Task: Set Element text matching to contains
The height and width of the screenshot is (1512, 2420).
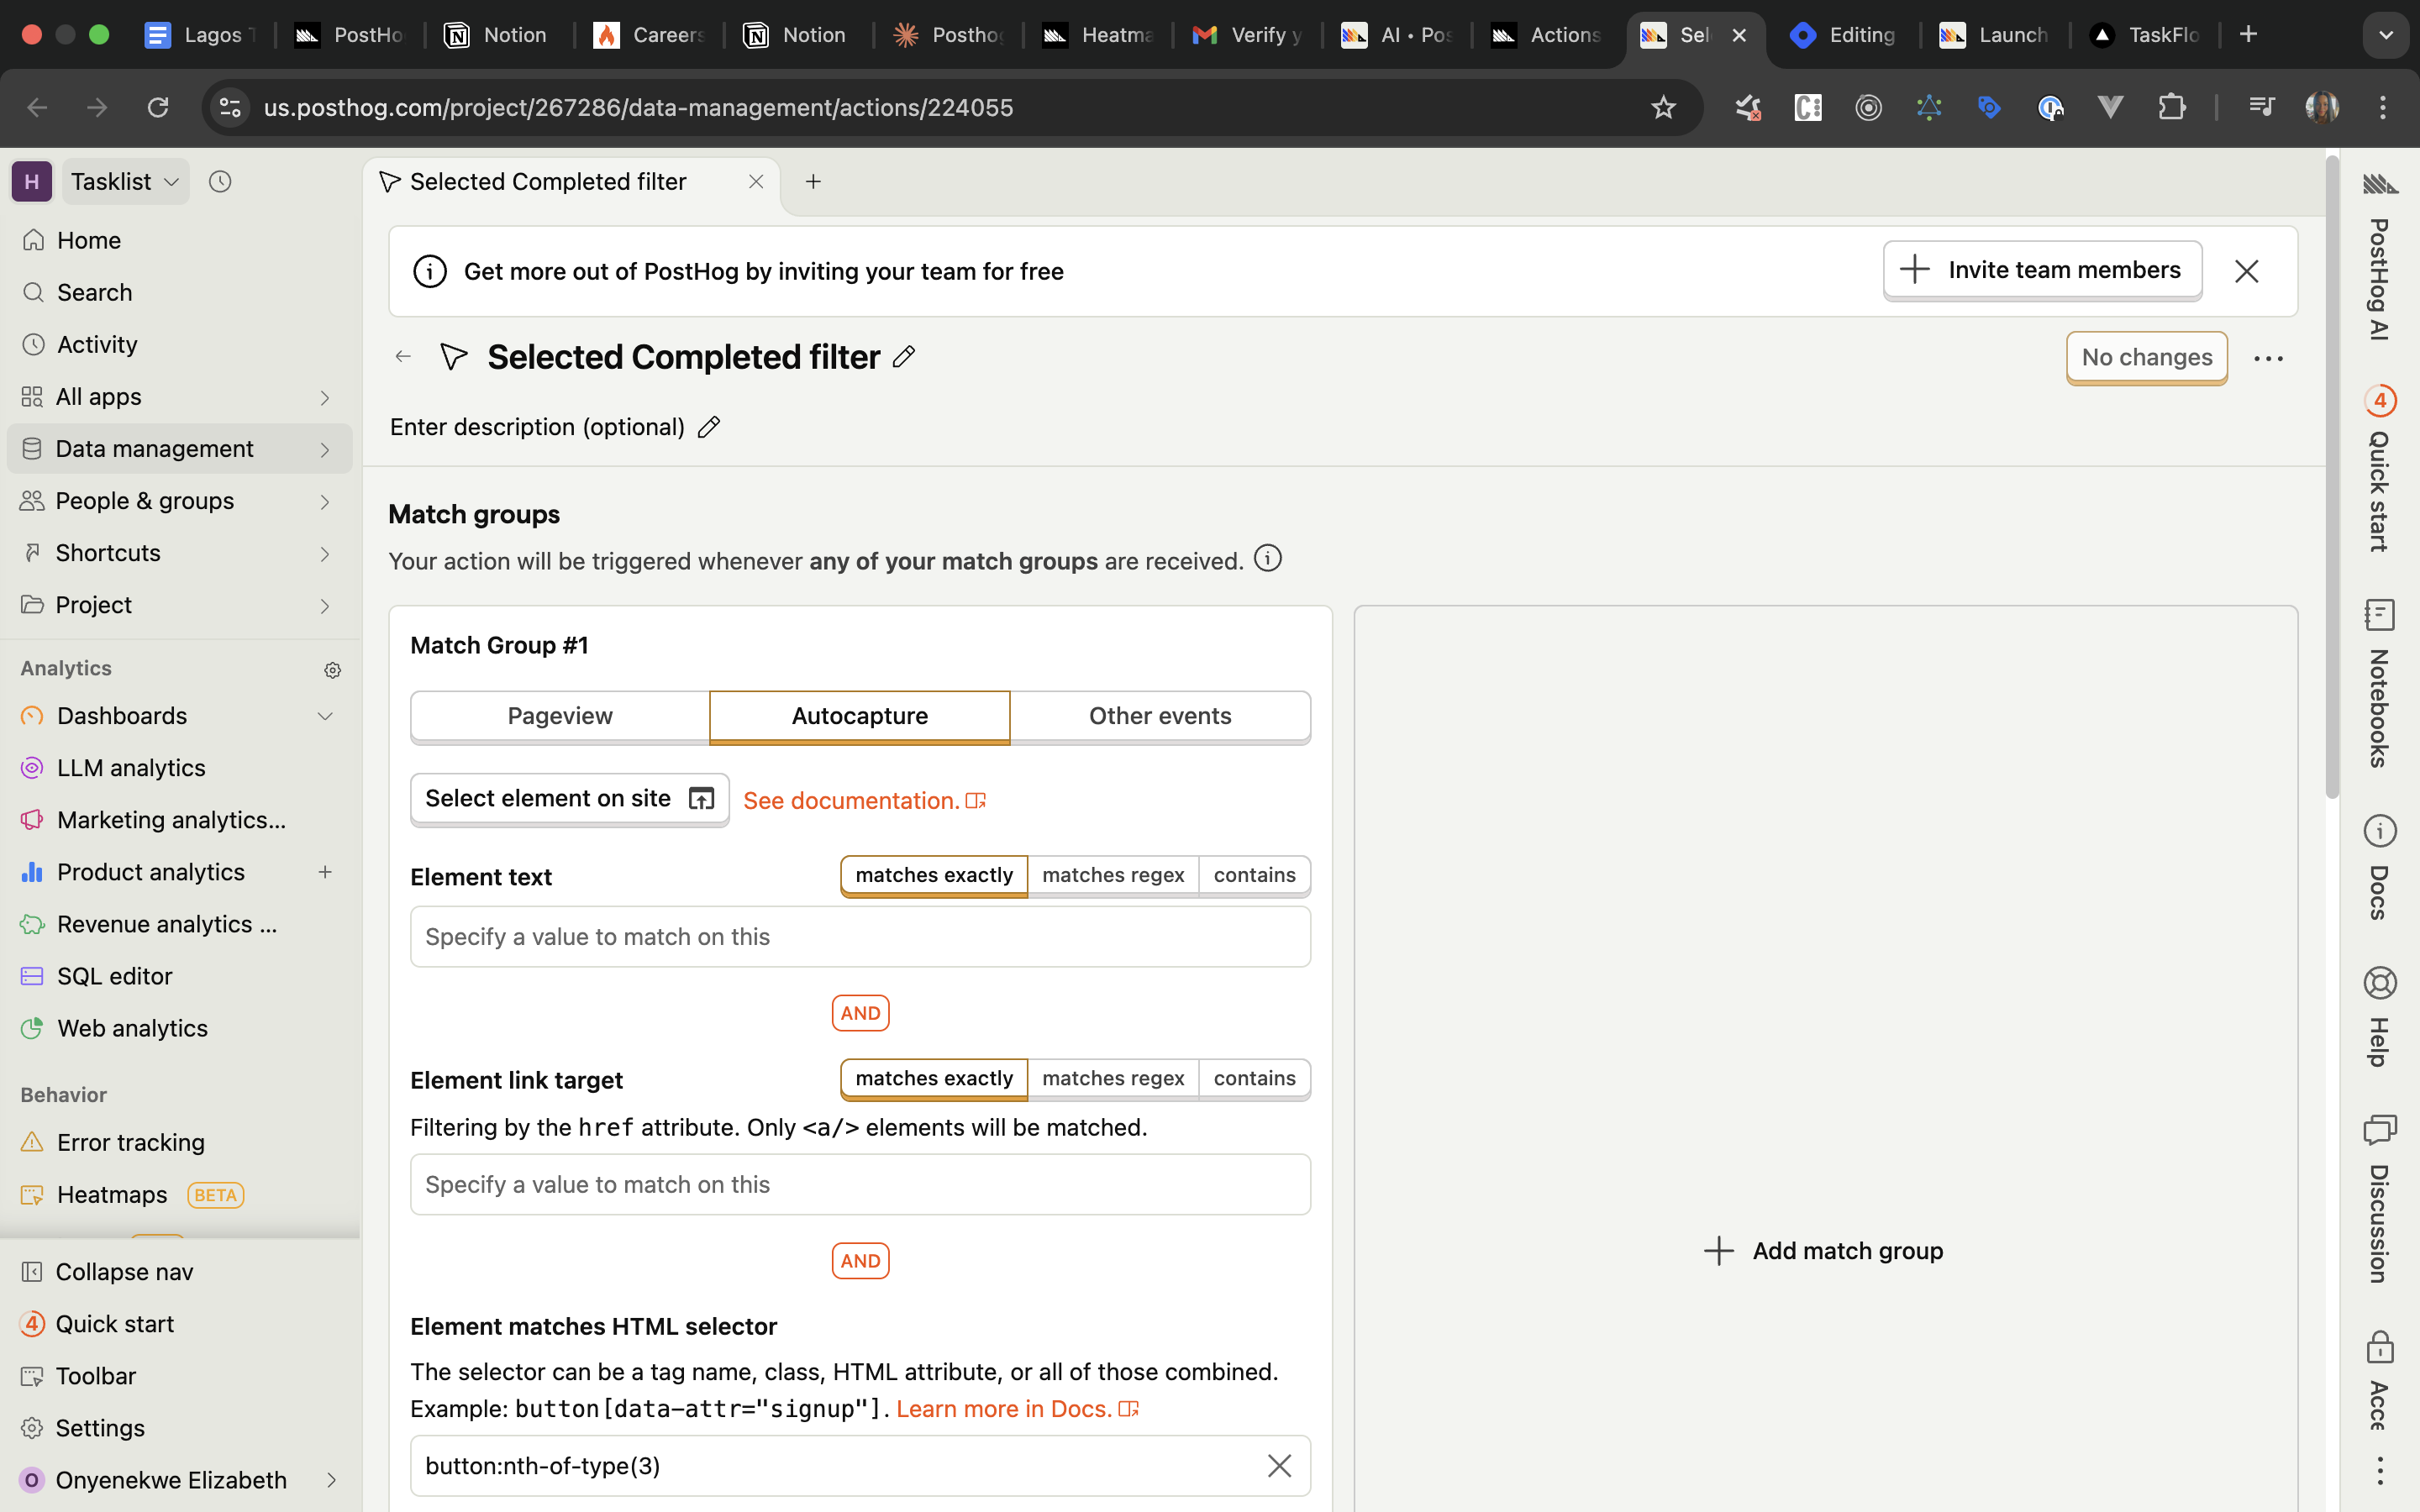Action: point(1254,875)
